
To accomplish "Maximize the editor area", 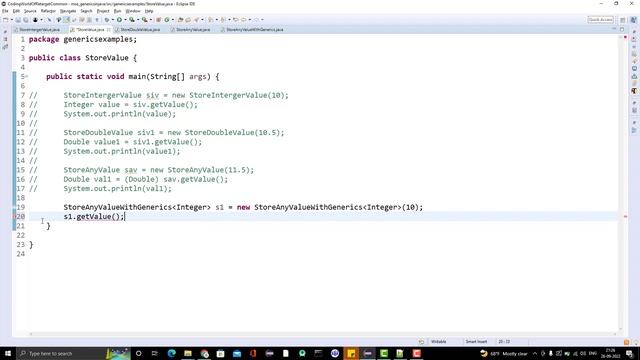I will coord(622,29).
